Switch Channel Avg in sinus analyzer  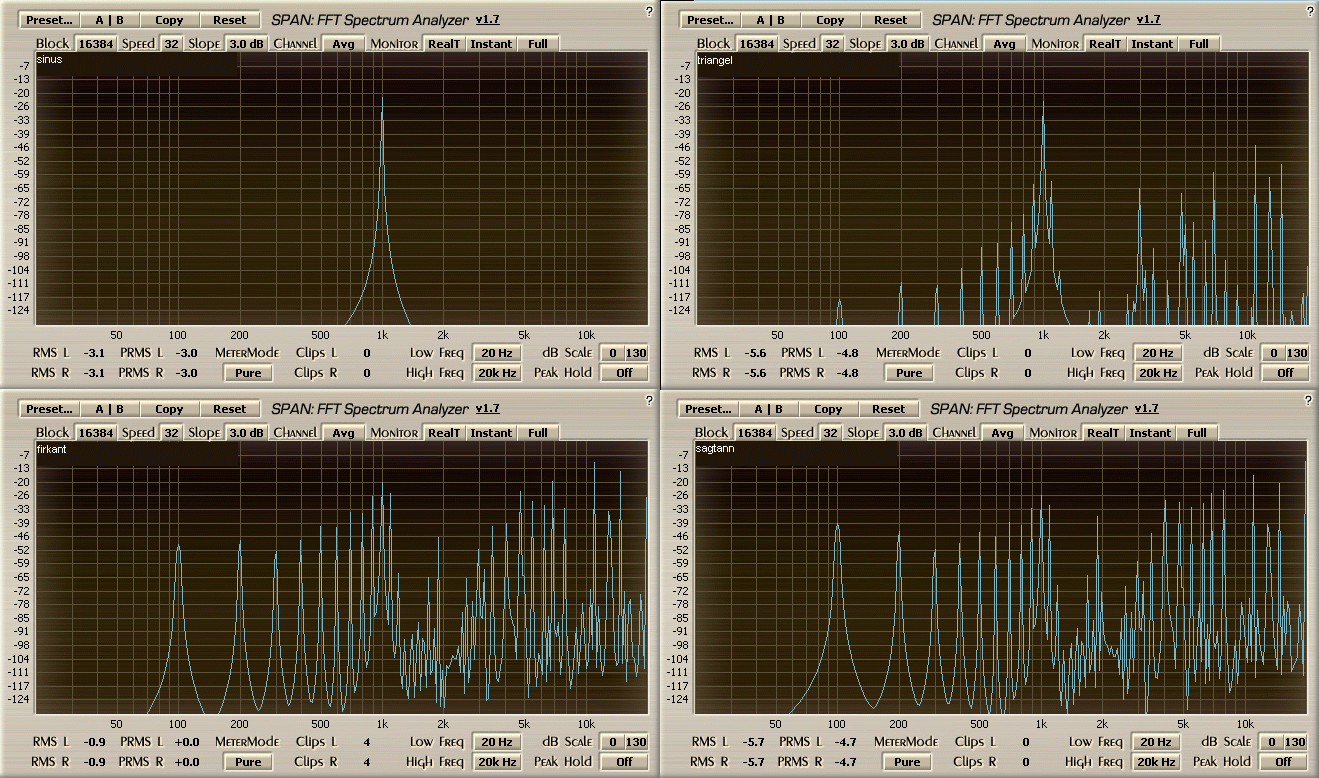coord(343,44)
